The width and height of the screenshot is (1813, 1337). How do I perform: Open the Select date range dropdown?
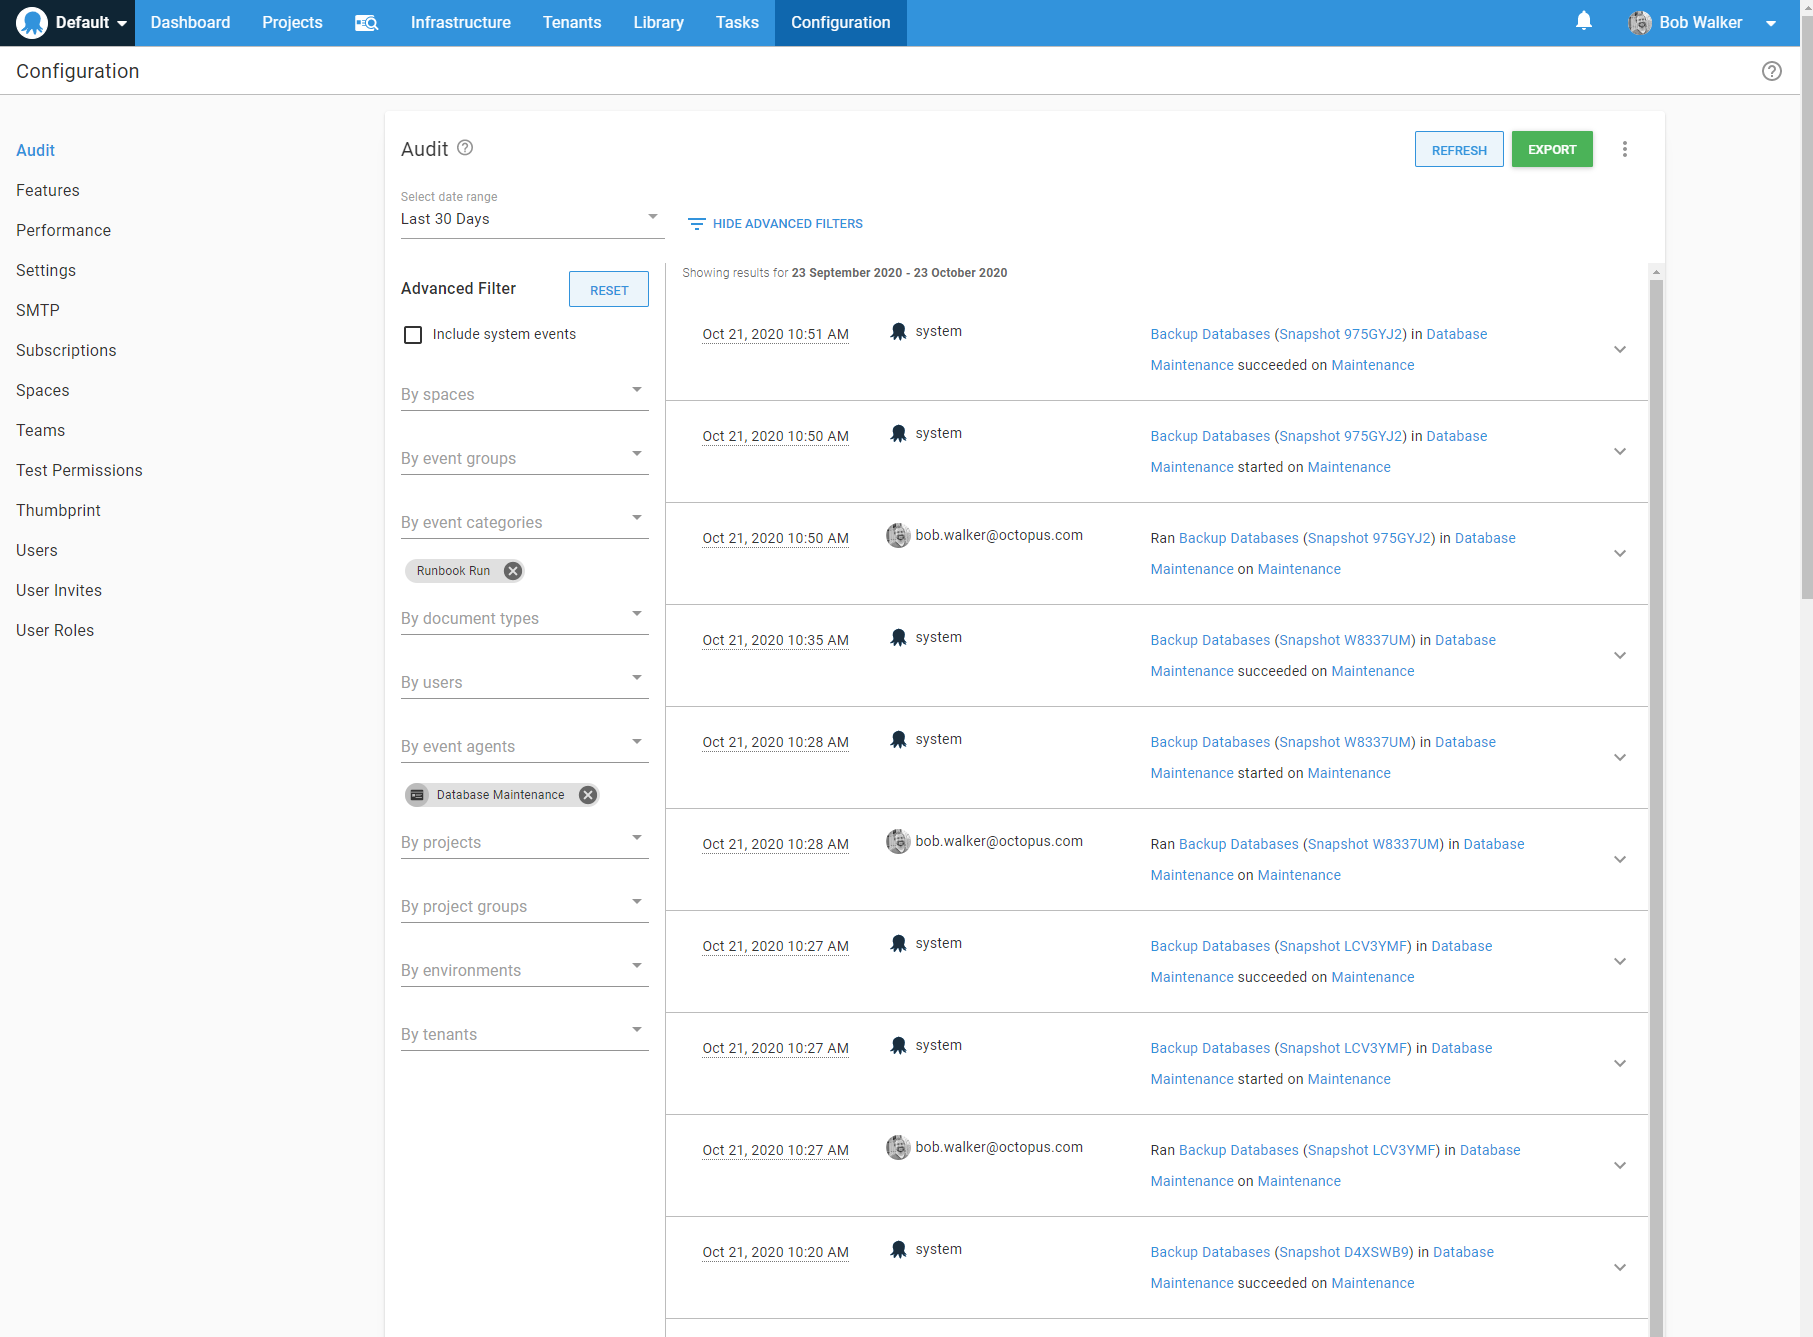(530, 219)
